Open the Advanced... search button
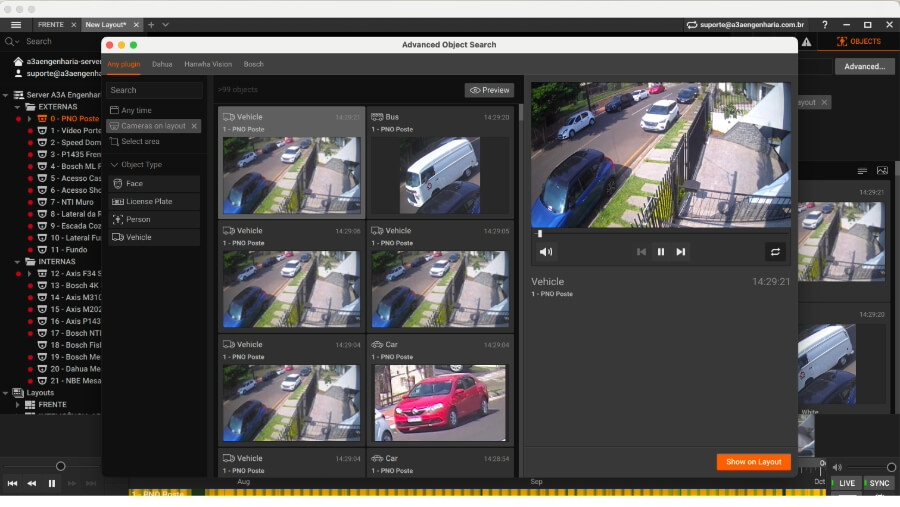The image size is (900, 507). [864, 67]
